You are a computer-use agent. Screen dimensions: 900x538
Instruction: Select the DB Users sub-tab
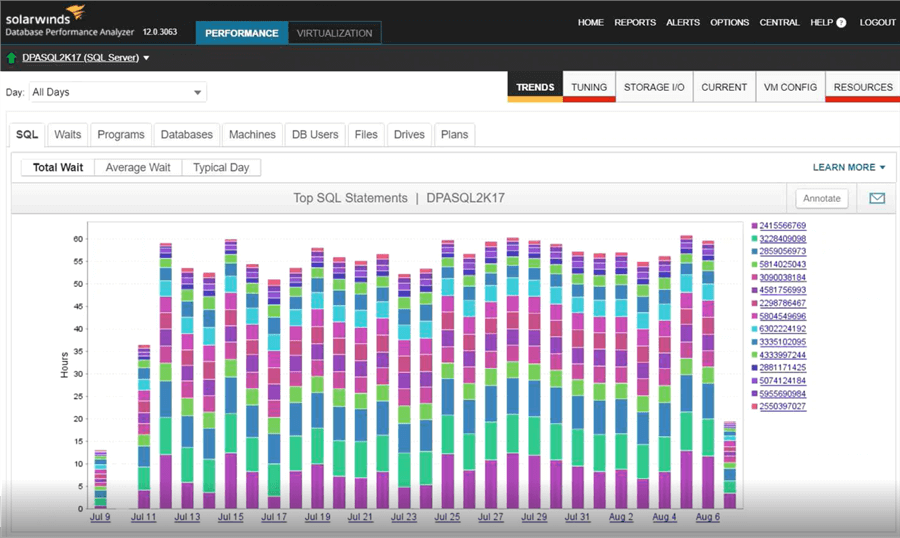coord(315,134)
